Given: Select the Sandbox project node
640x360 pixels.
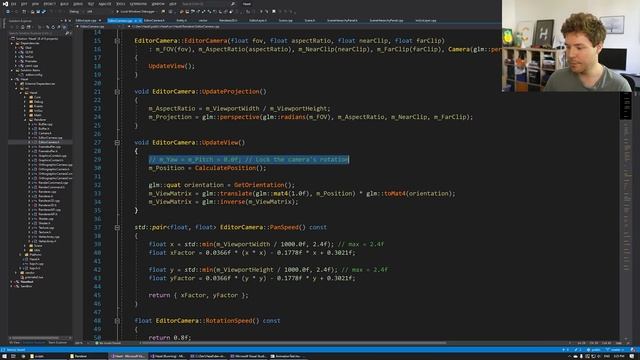Looking at the screenshot, I should point(26,286).
